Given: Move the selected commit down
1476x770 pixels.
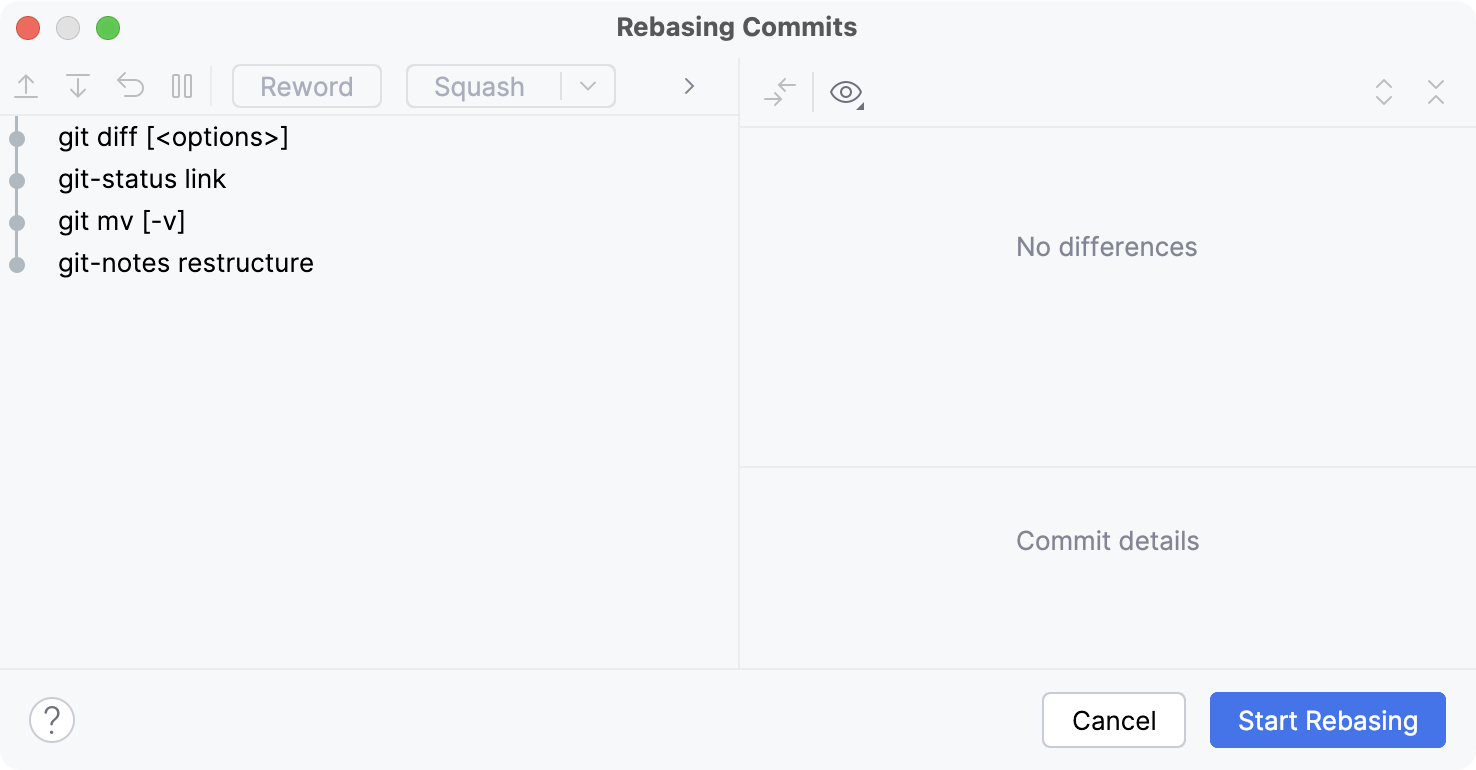Looking at the screenshot, I should point(78,86).
